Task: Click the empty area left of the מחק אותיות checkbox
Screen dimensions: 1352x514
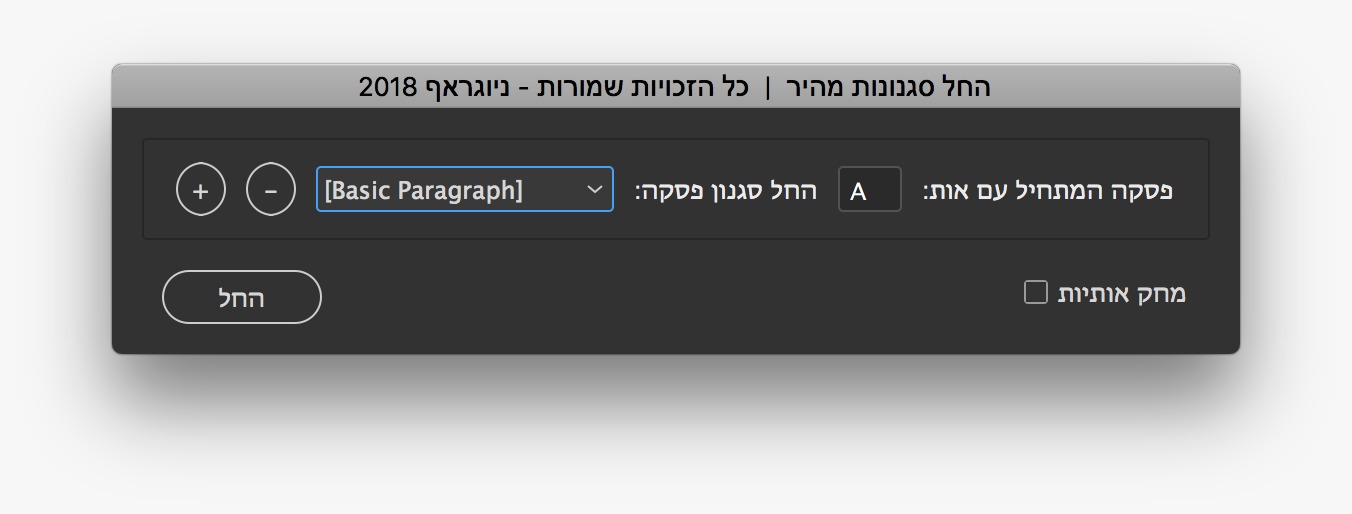Action: point(900,293)
